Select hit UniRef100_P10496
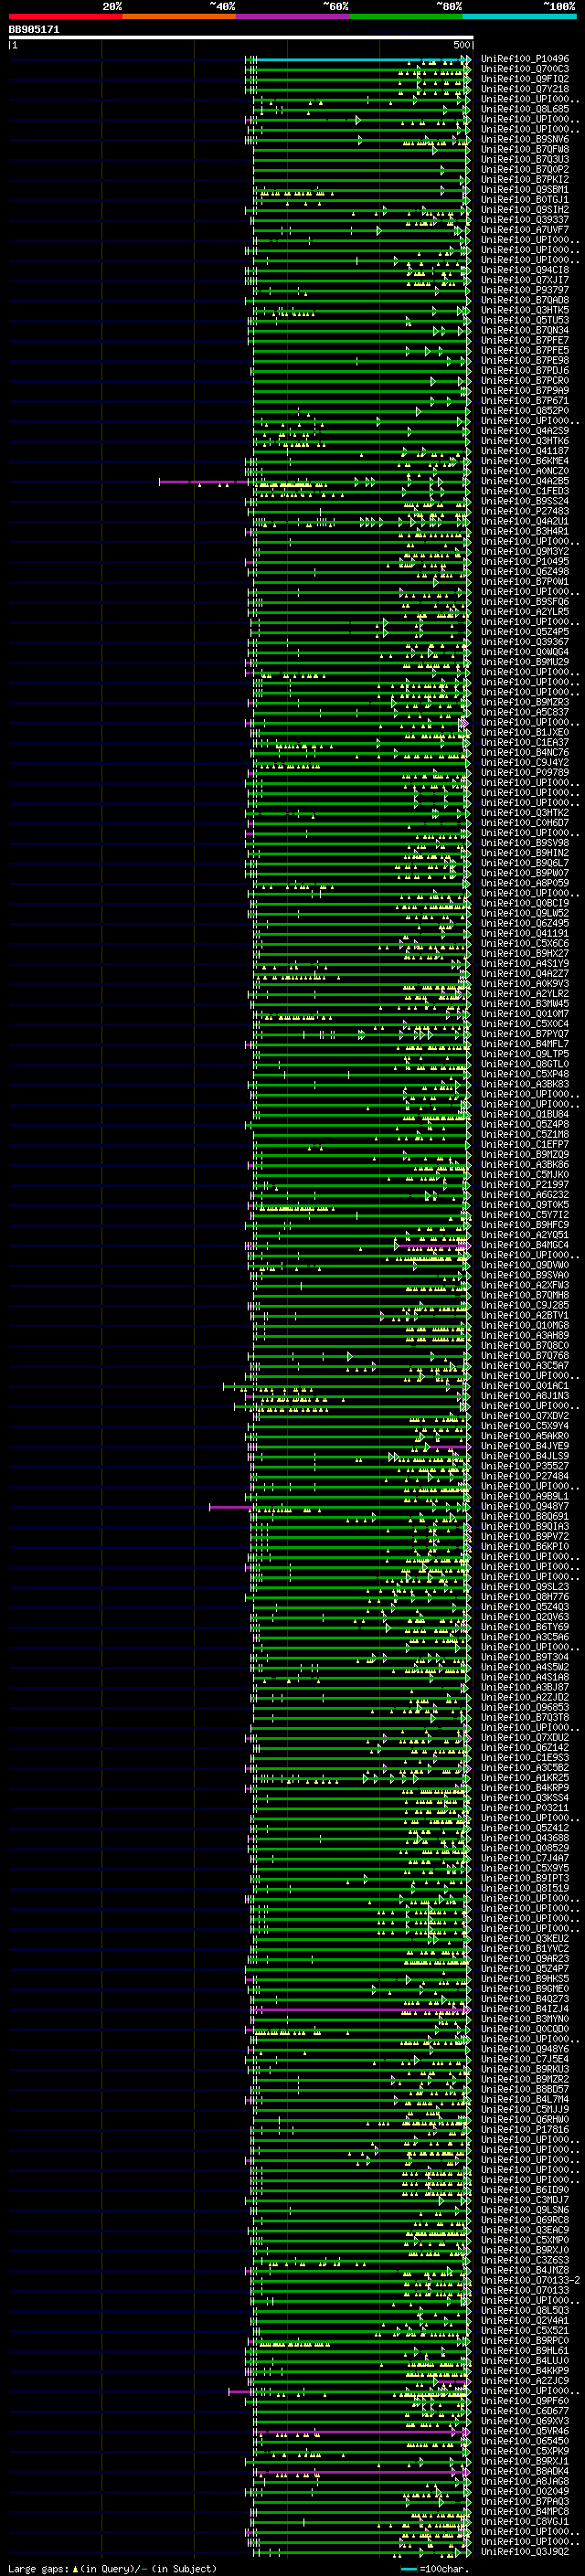 click(525, 60)
